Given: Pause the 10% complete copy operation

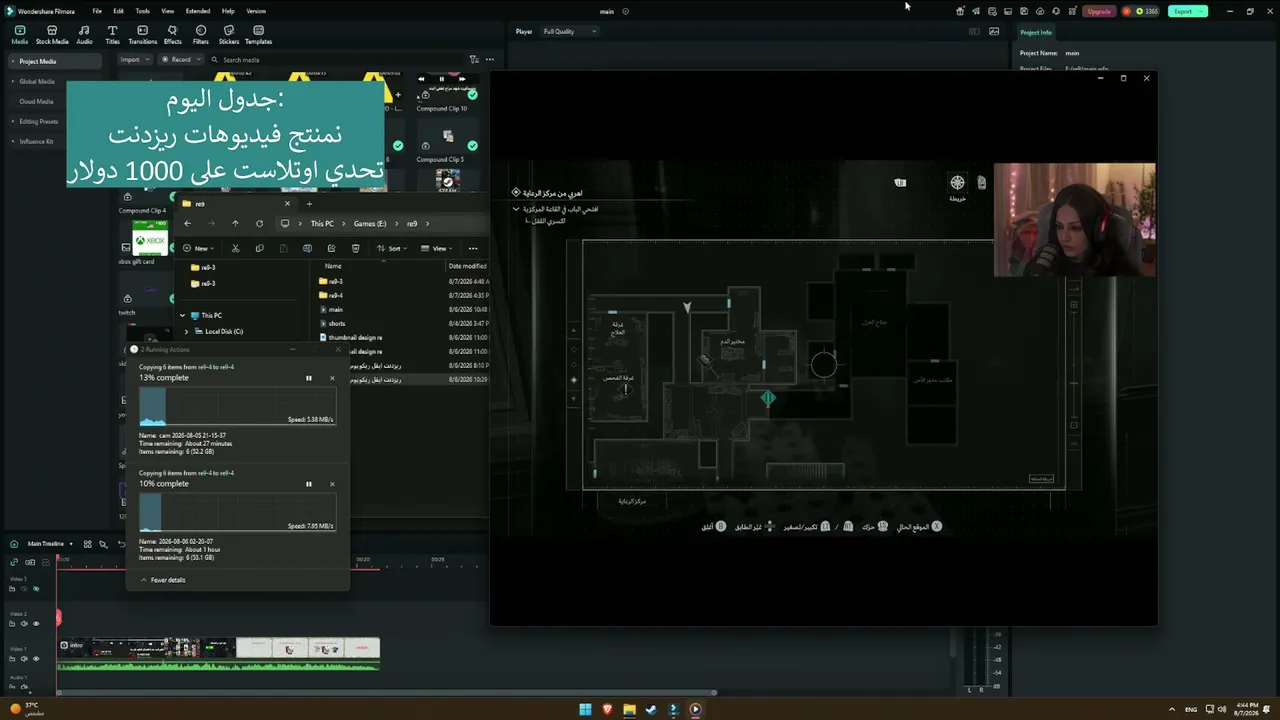Looking at the screenshot, I should (x=309, y=484).
